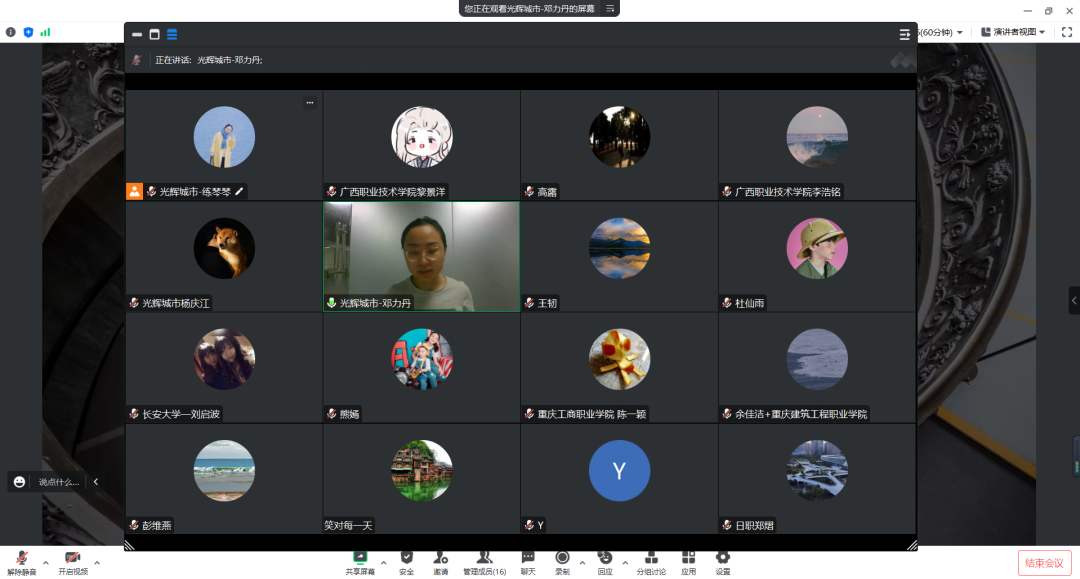The height and width of the screenshot is (579, 1080).
Task: Open video options arrow beside 开启视频
Action: (x=97, y=562)
